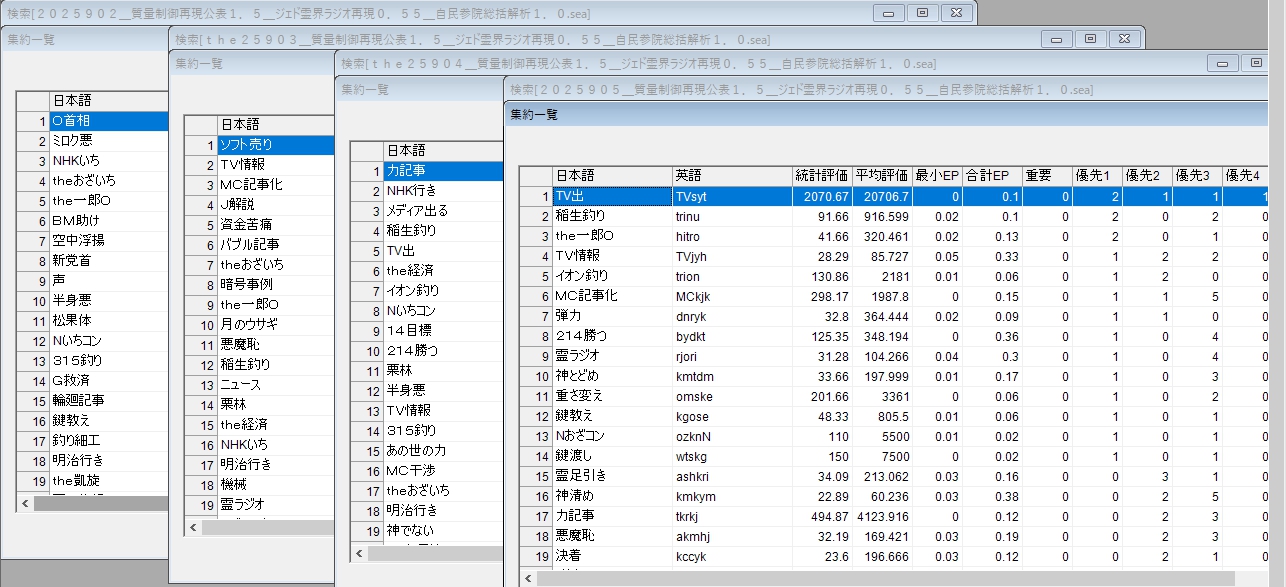Sort by the 統計評価 column header

(821, 175)
